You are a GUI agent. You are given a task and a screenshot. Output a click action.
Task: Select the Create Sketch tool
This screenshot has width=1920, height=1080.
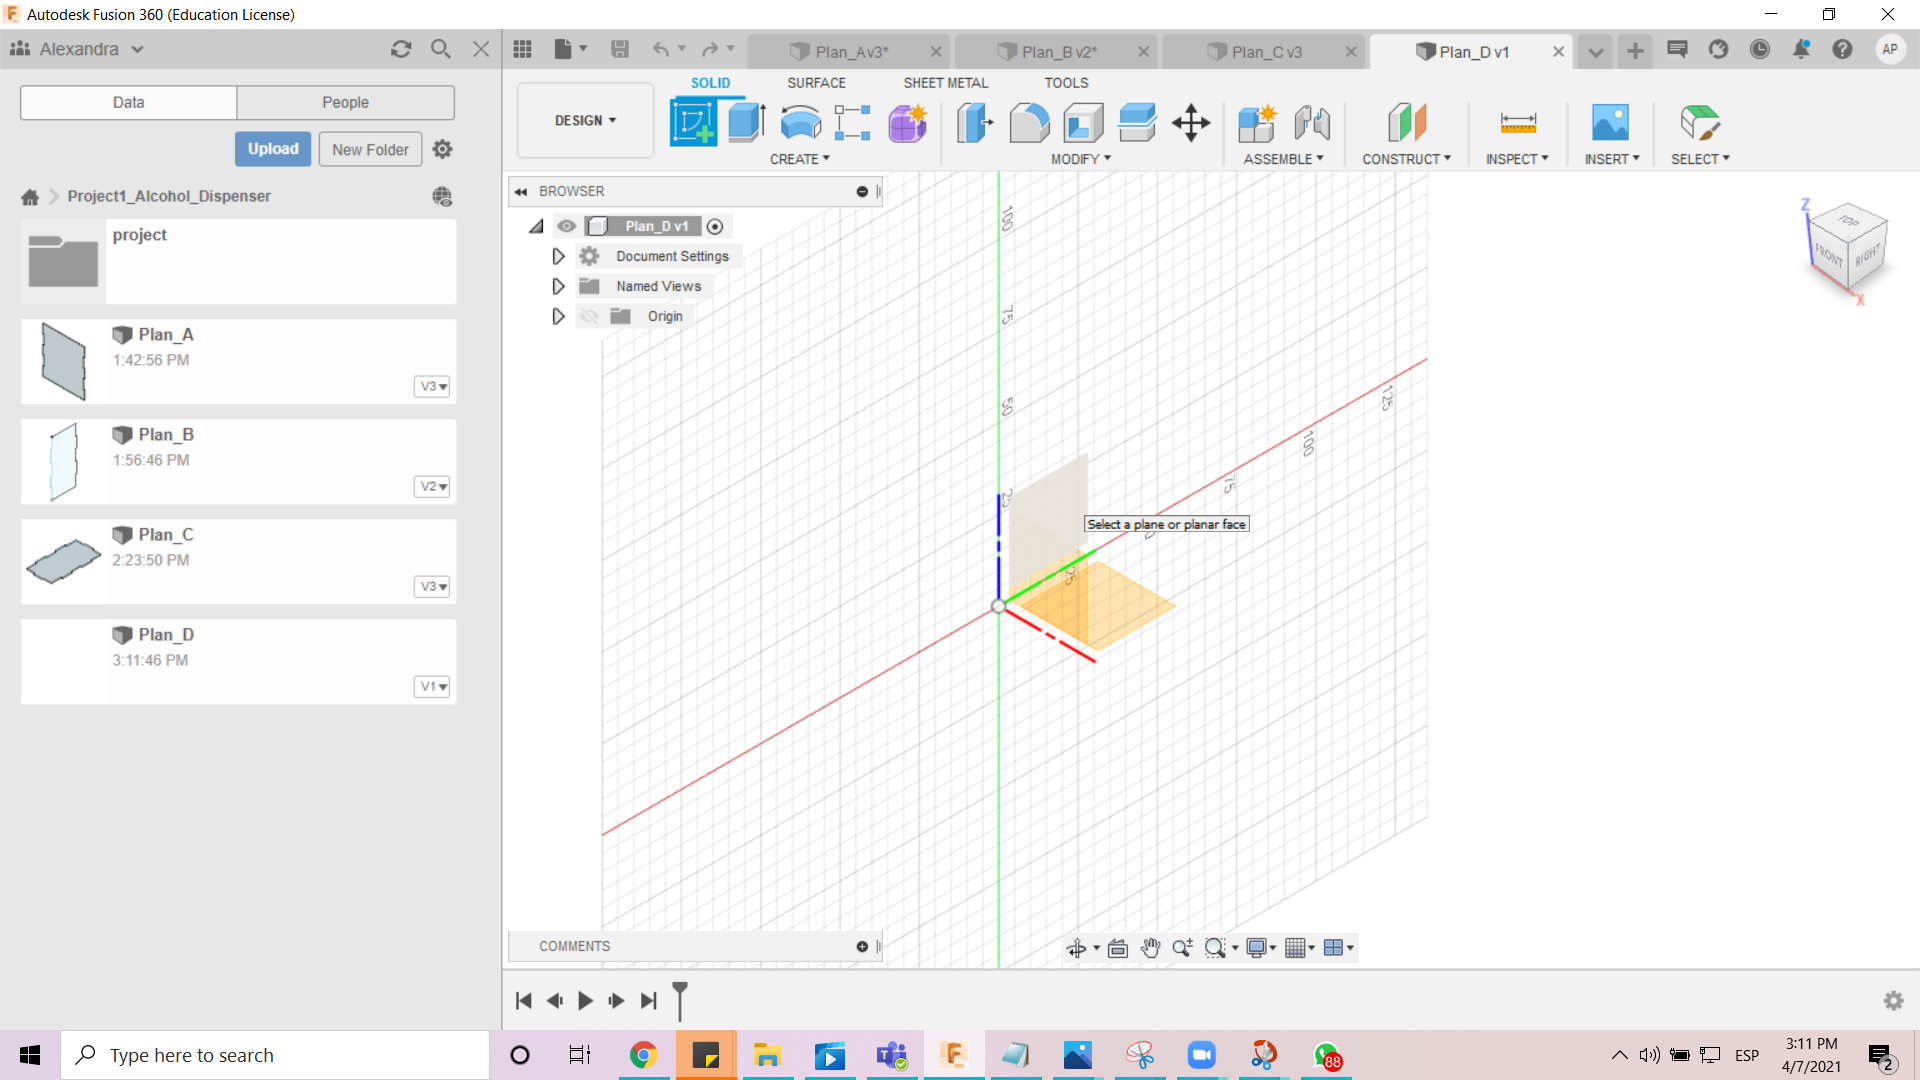(x=693, y=123)
